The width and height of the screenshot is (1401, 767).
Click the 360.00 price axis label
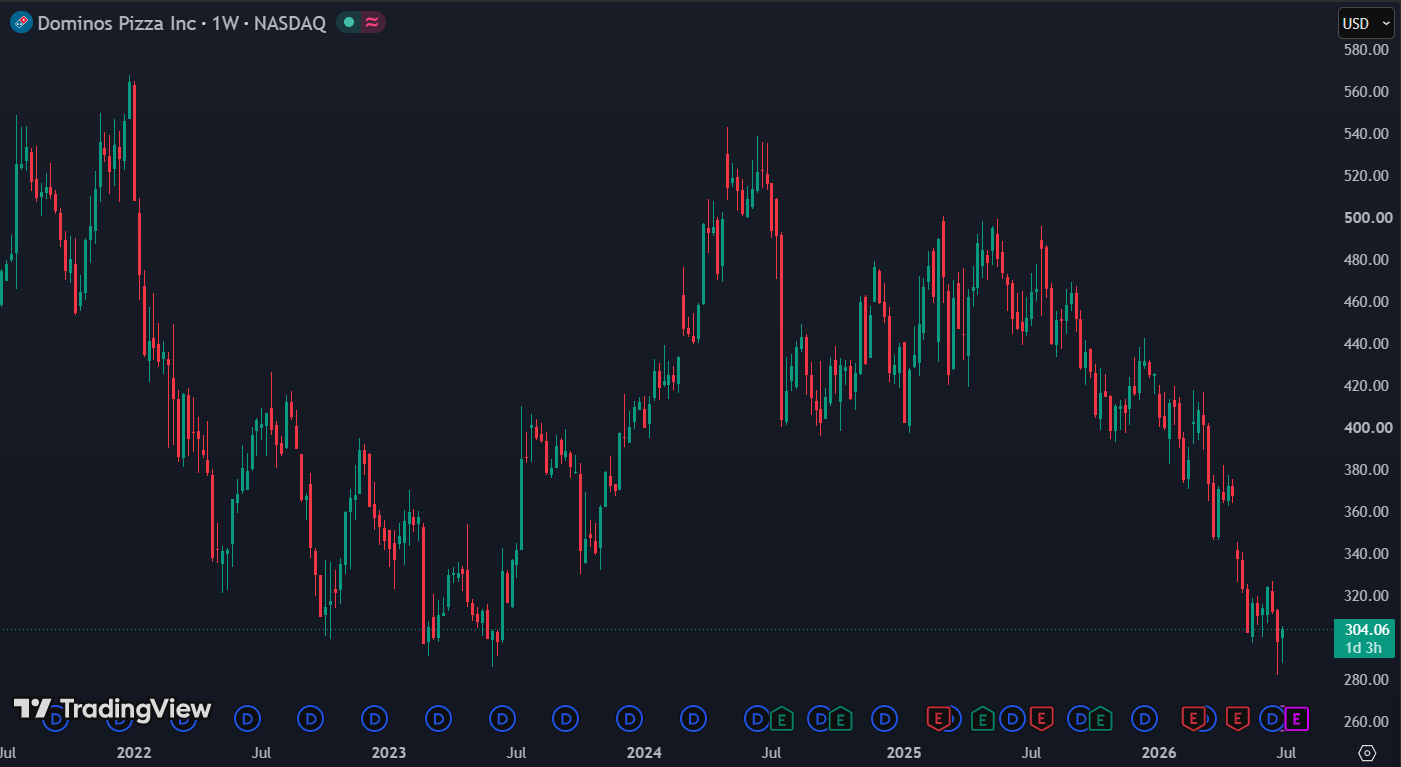(1368, 511)
